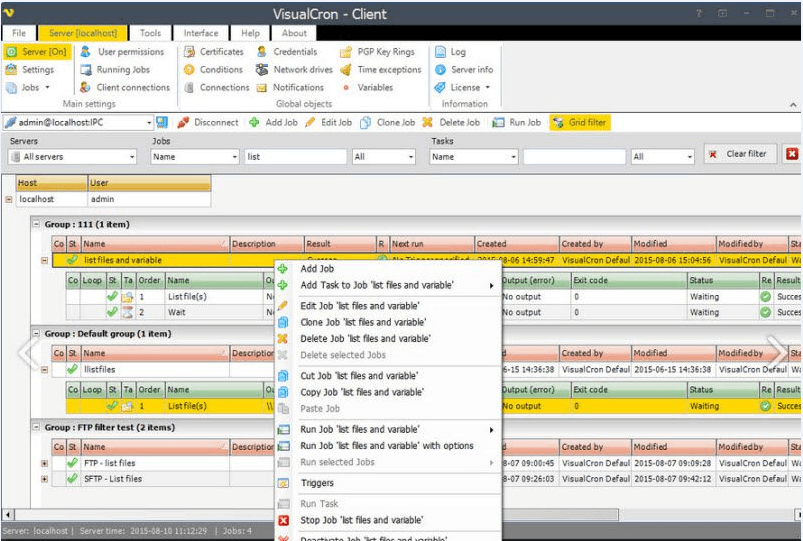Choose Delete Job 'list files and variable'
This screenshot has width=803, height=541.
point(388,339)
